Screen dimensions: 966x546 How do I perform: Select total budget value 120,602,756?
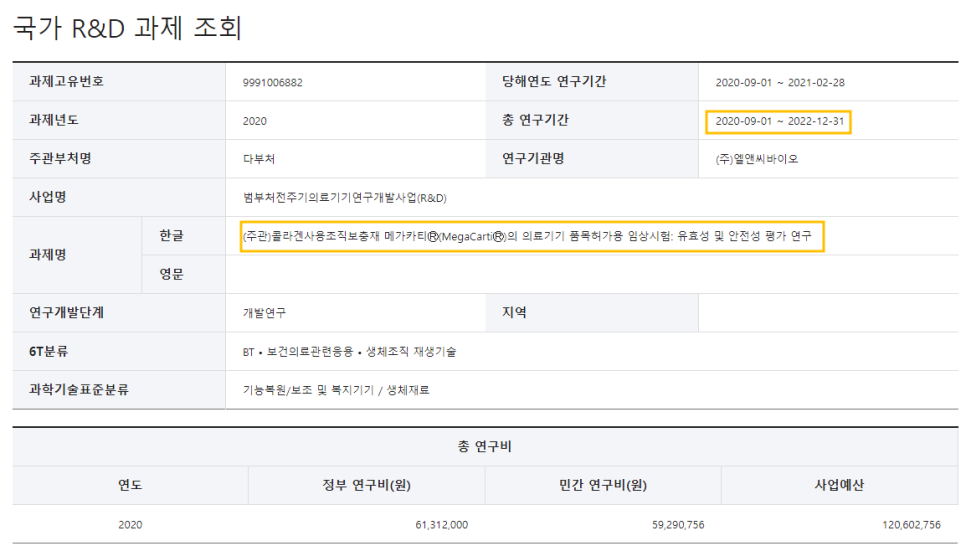[911, 524]
